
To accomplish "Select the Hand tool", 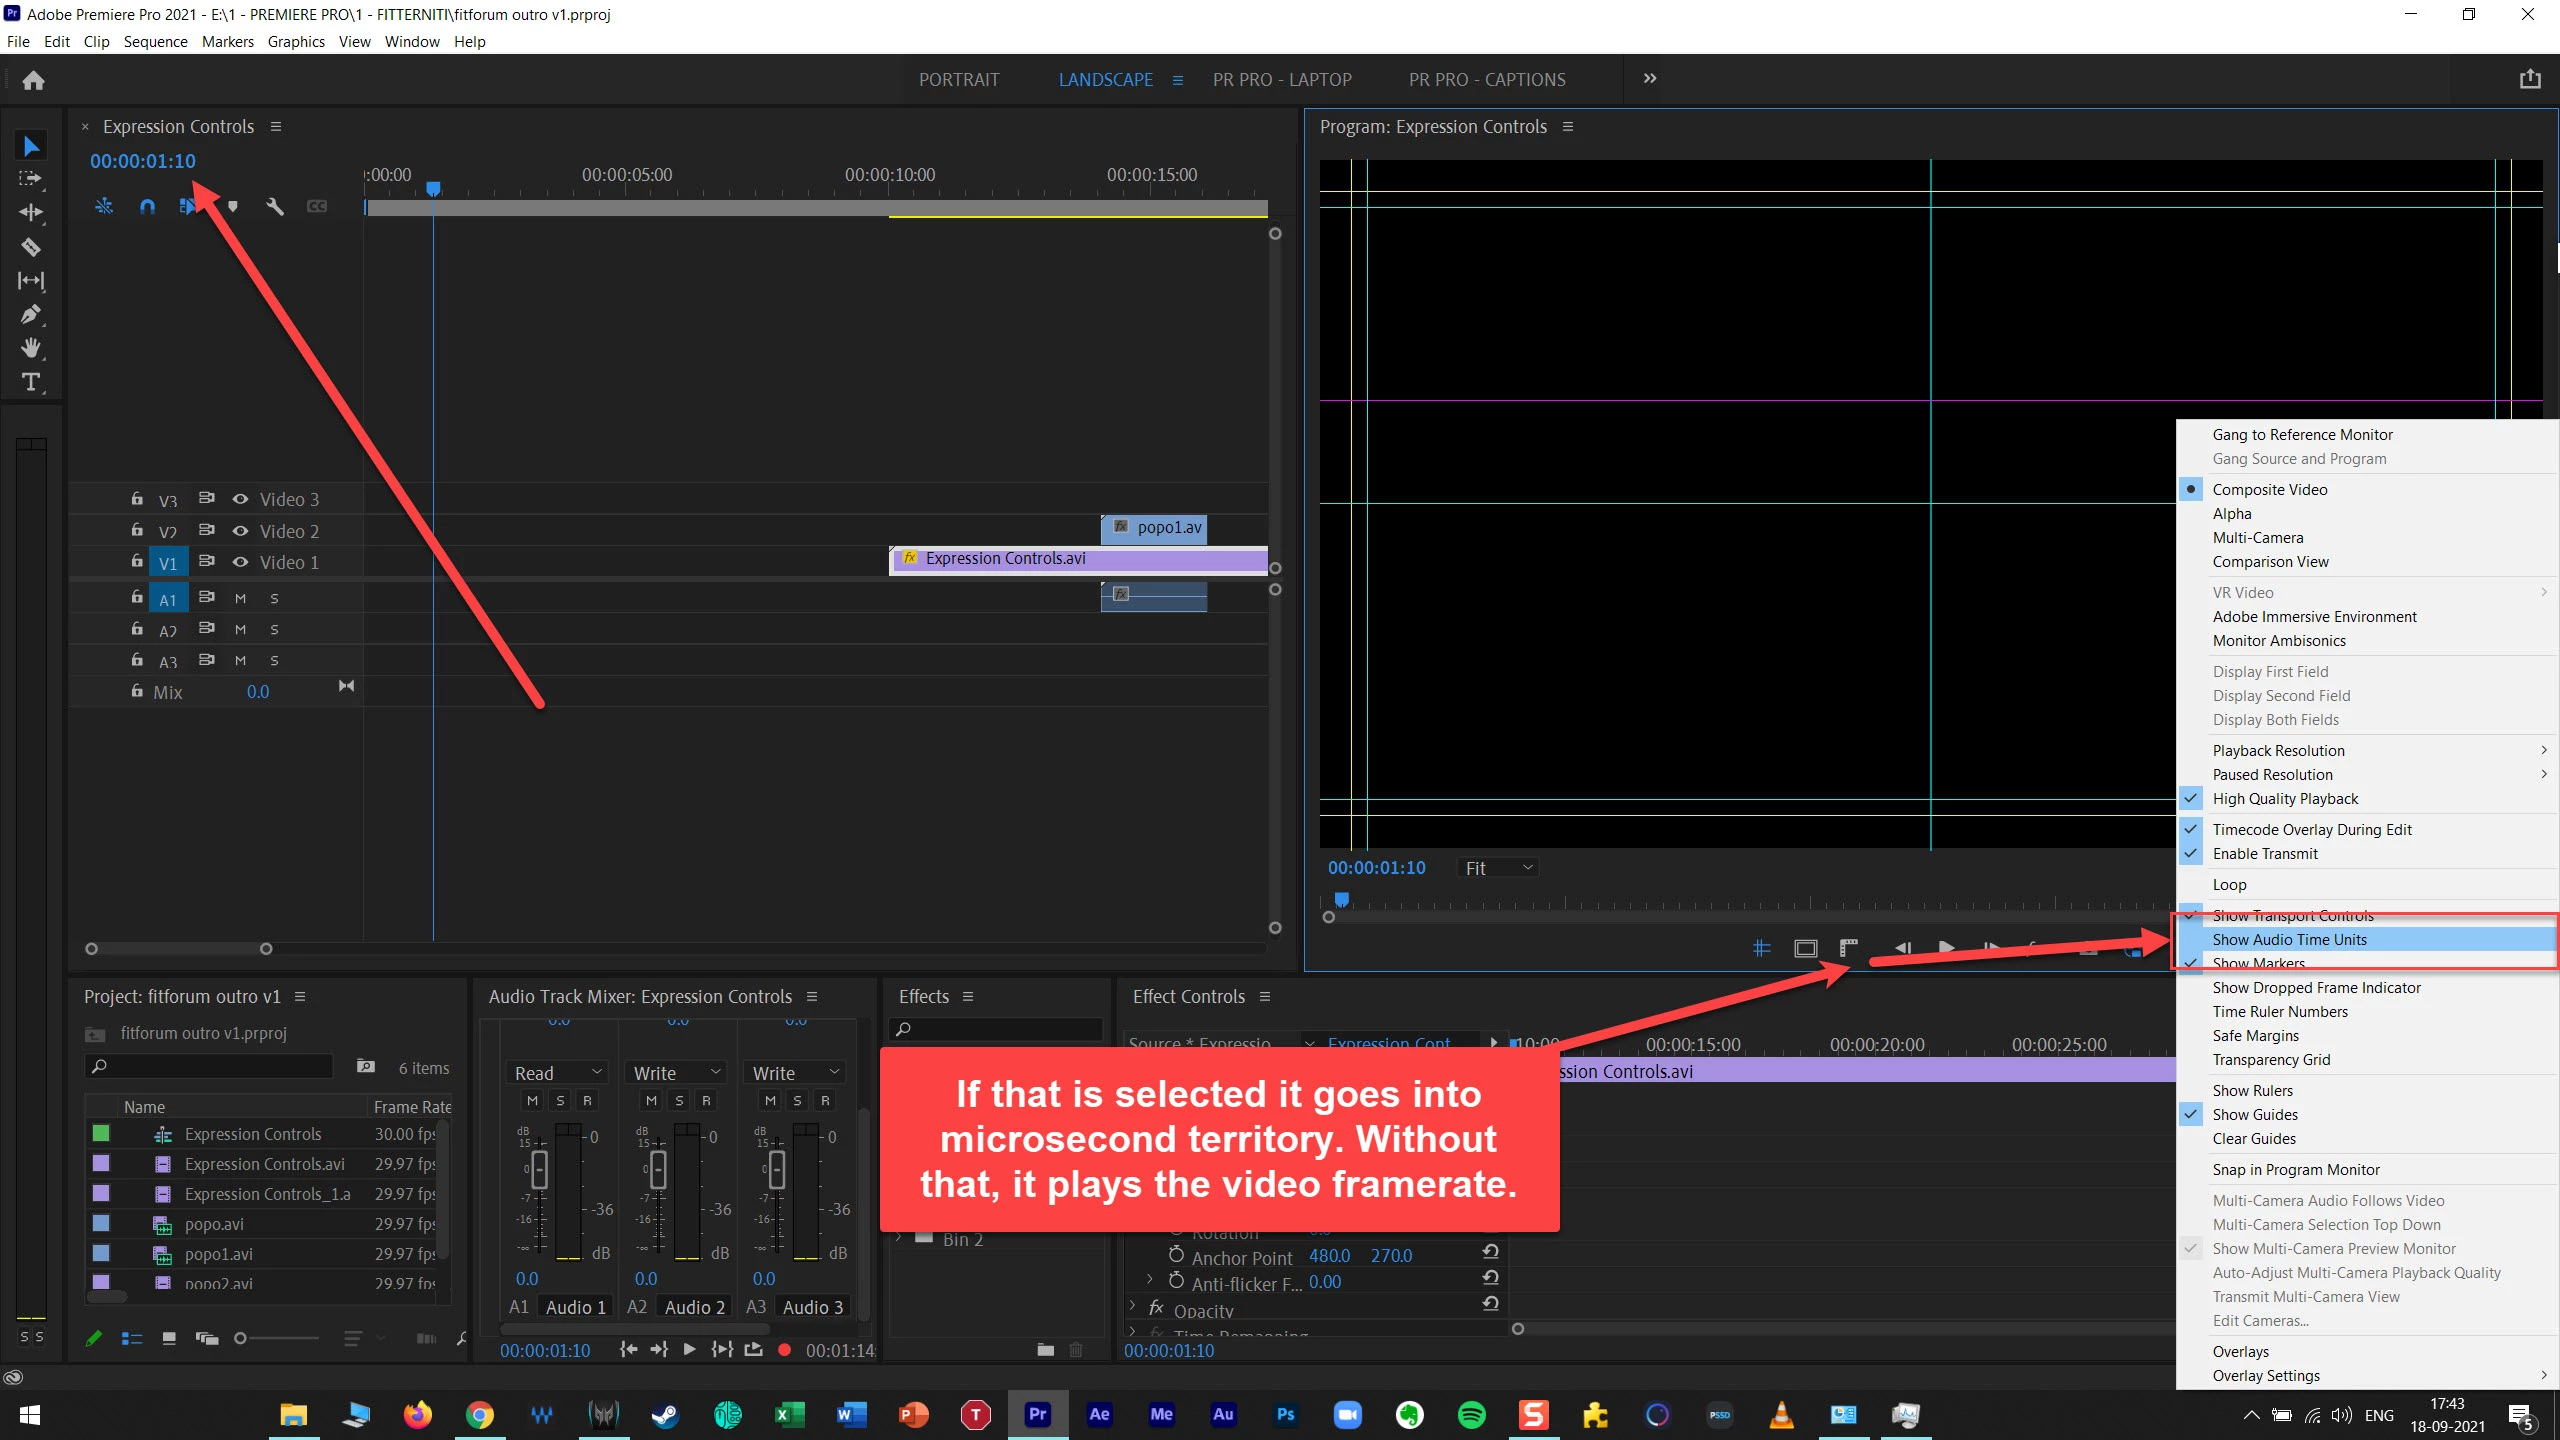I will click(31, 348).
